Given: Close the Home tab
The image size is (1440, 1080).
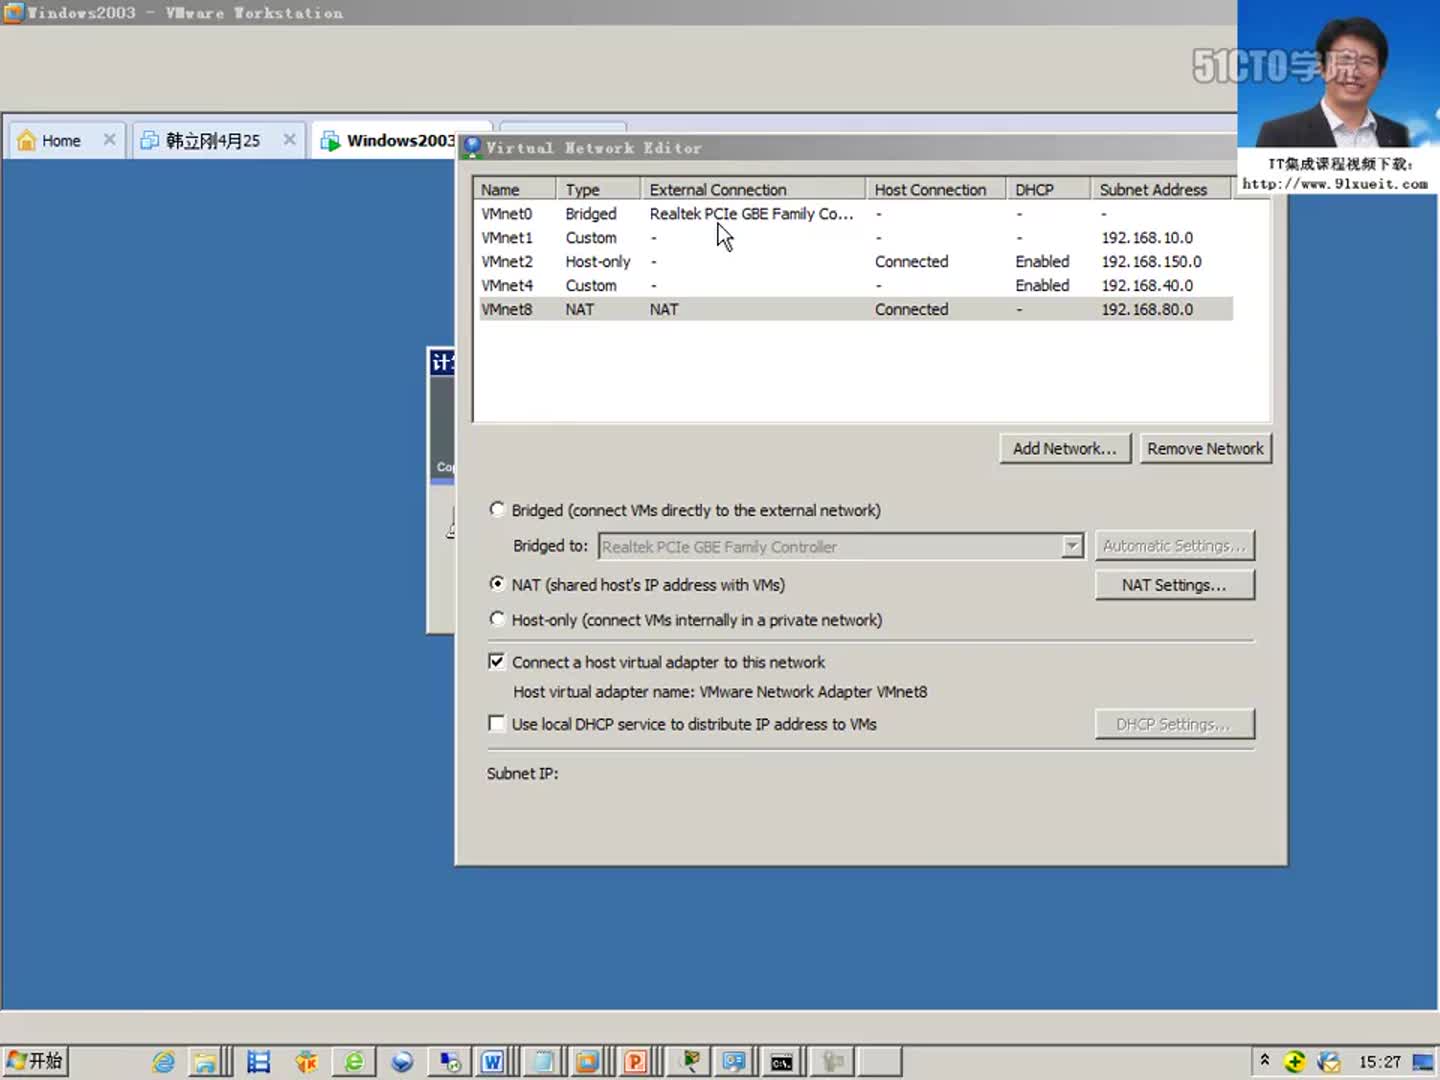Looking at the screenshot, I should click(x=110, y=140).
